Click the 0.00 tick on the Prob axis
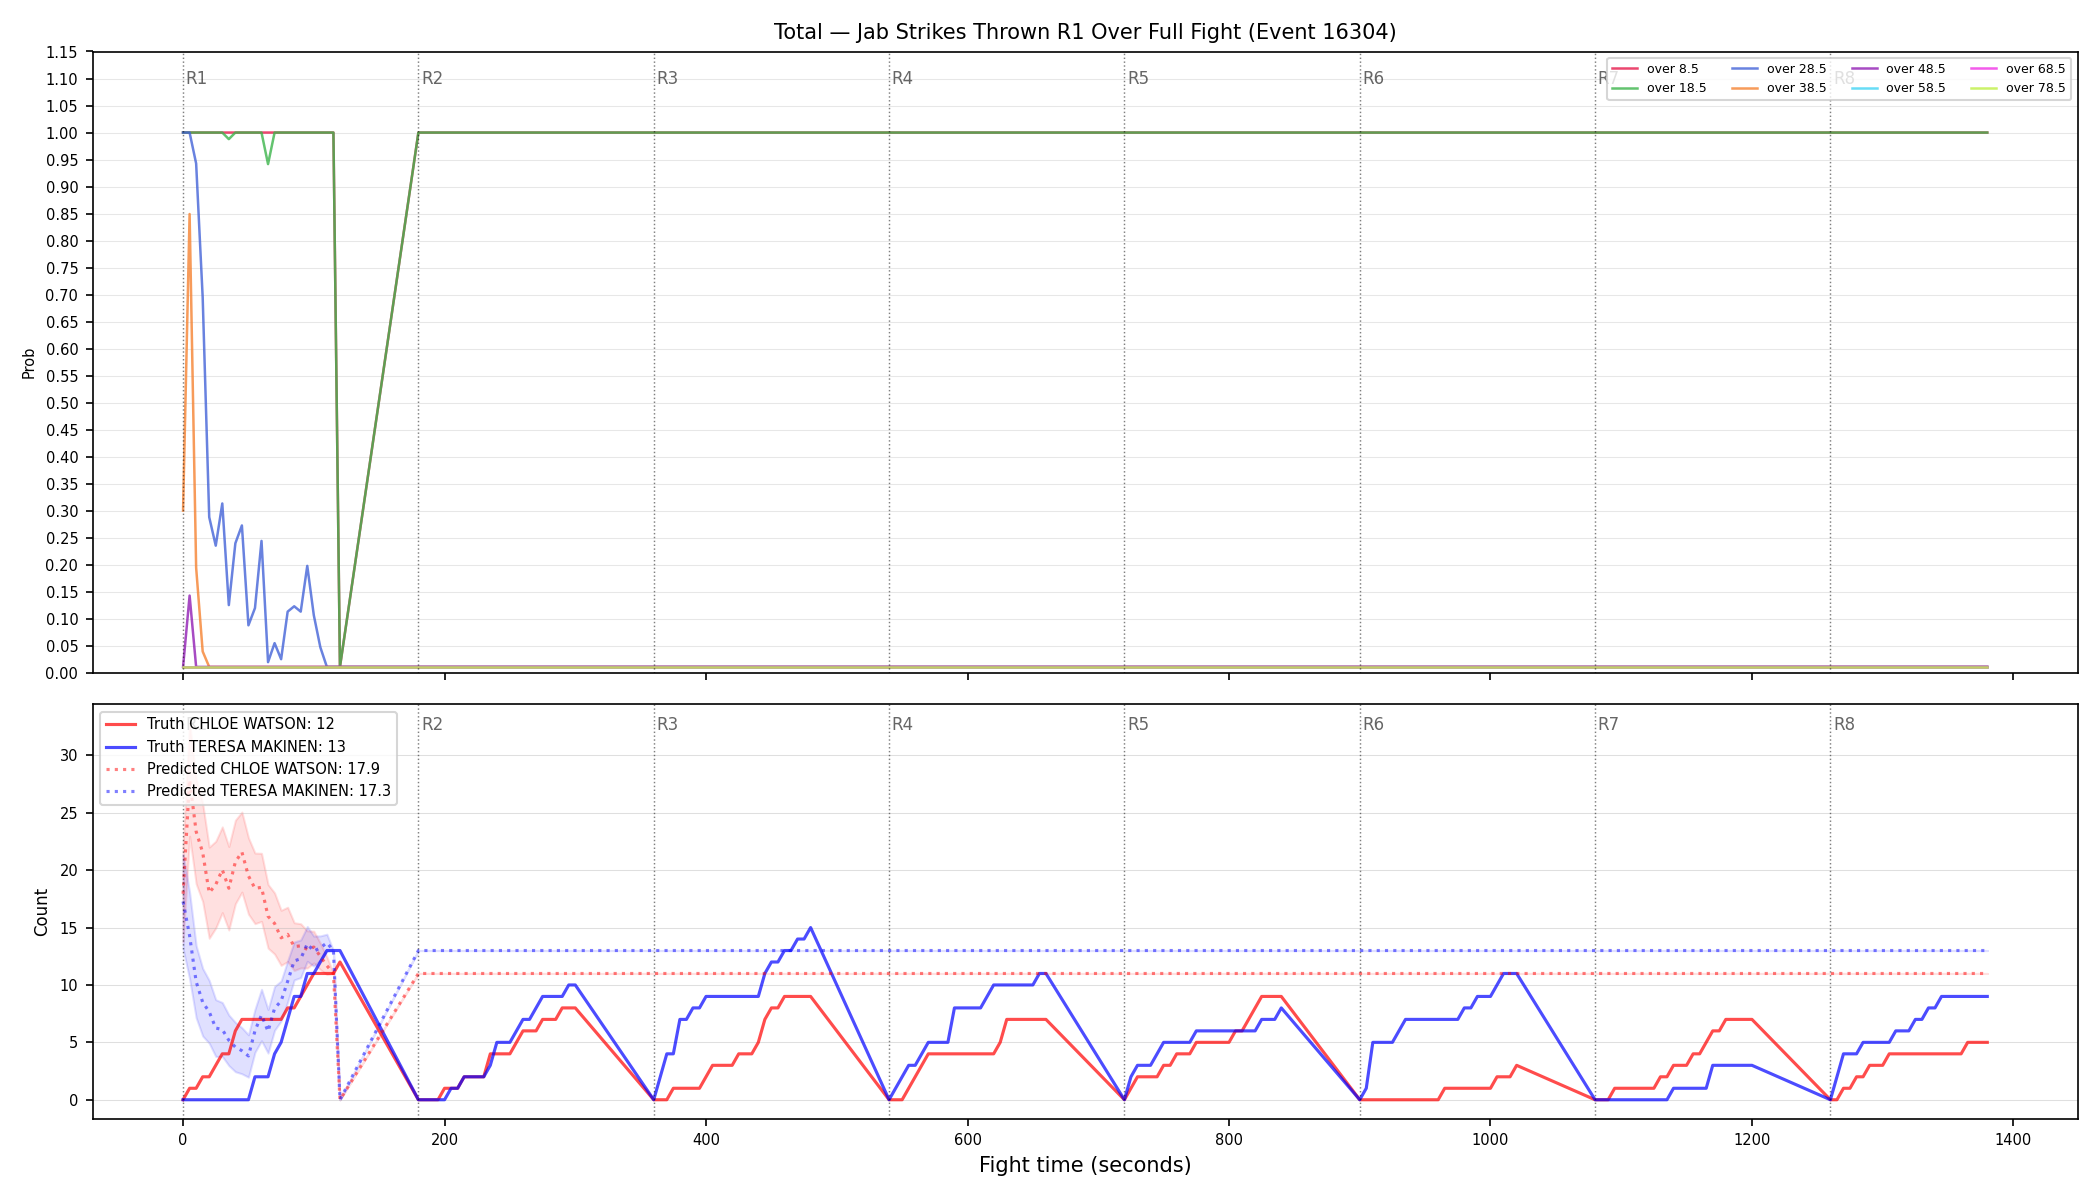Screen dimensions: 2100x1200 [61, 673]
